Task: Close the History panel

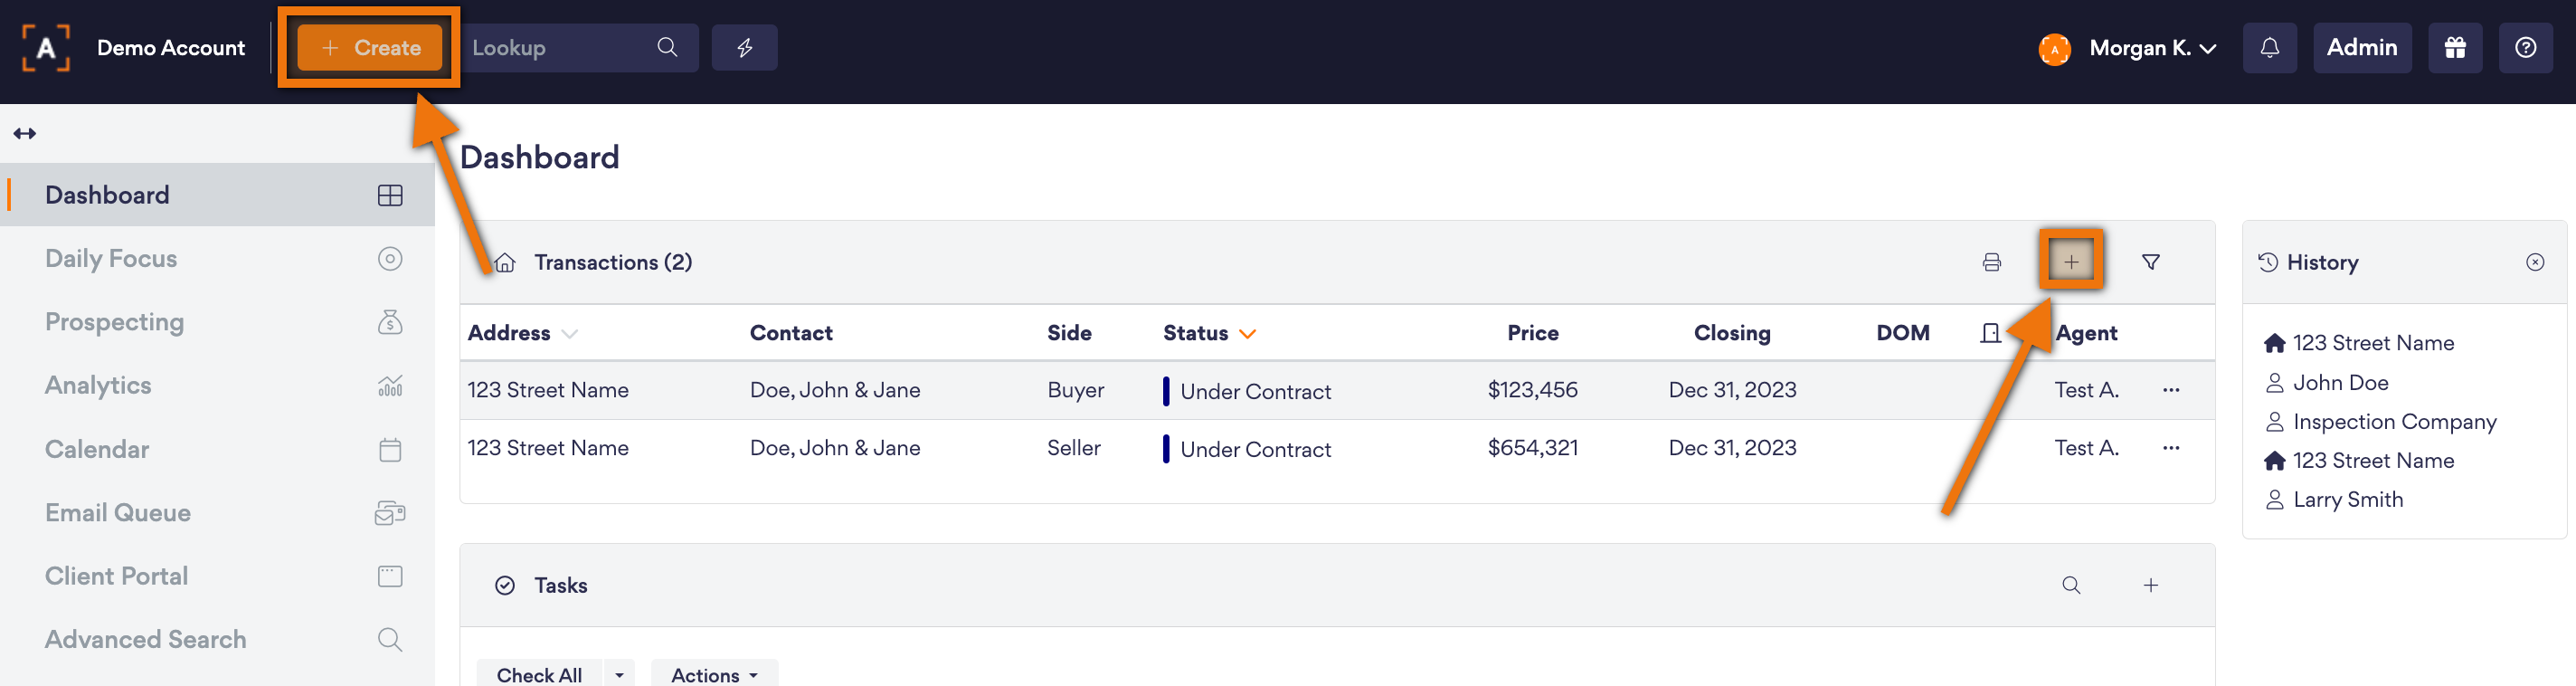Action: point(2534,262)
